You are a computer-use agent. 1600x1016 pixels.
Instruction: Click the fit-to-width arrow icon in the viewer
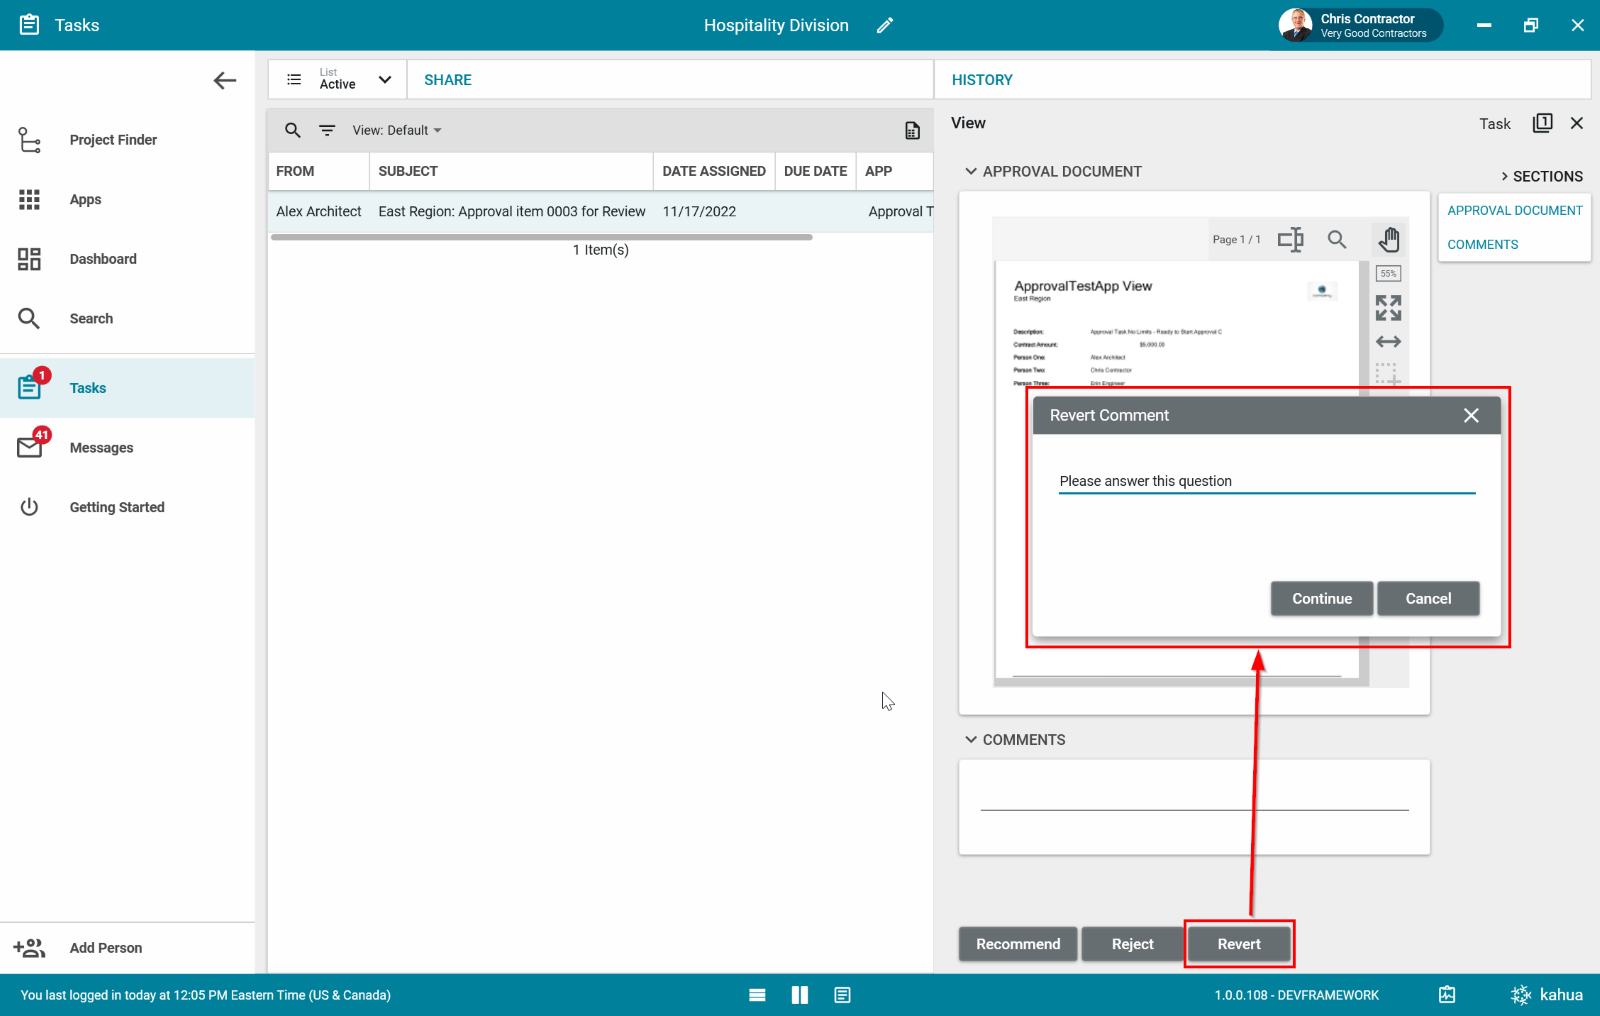[x=1388, y=342]
